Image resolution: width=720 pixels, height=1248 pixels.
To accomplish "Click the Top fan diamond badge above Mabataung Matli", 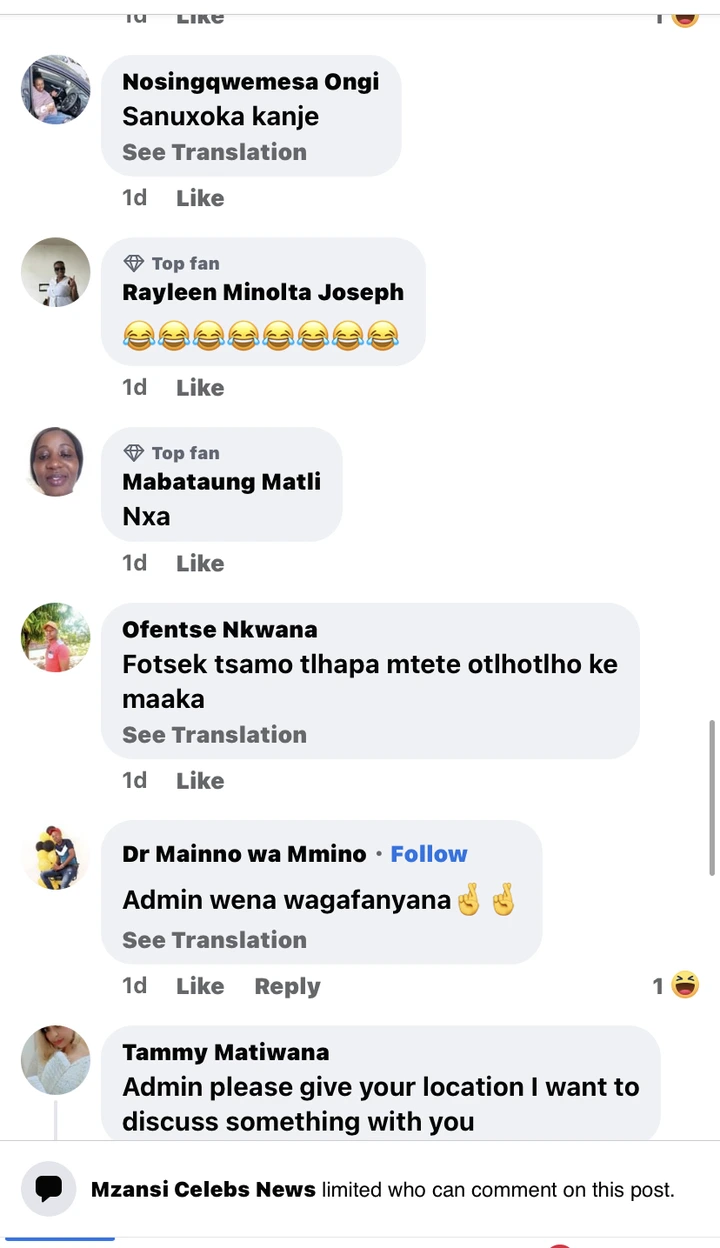I will click(134, 454).
